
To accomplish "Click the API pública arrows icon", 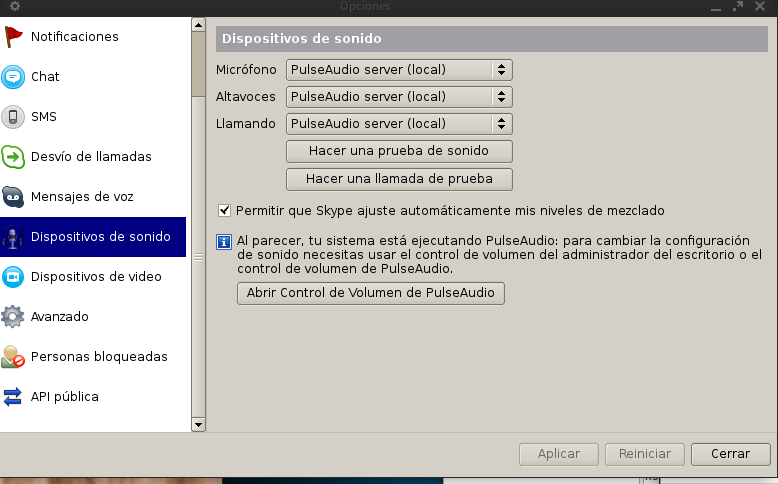I will click(13, 397).
